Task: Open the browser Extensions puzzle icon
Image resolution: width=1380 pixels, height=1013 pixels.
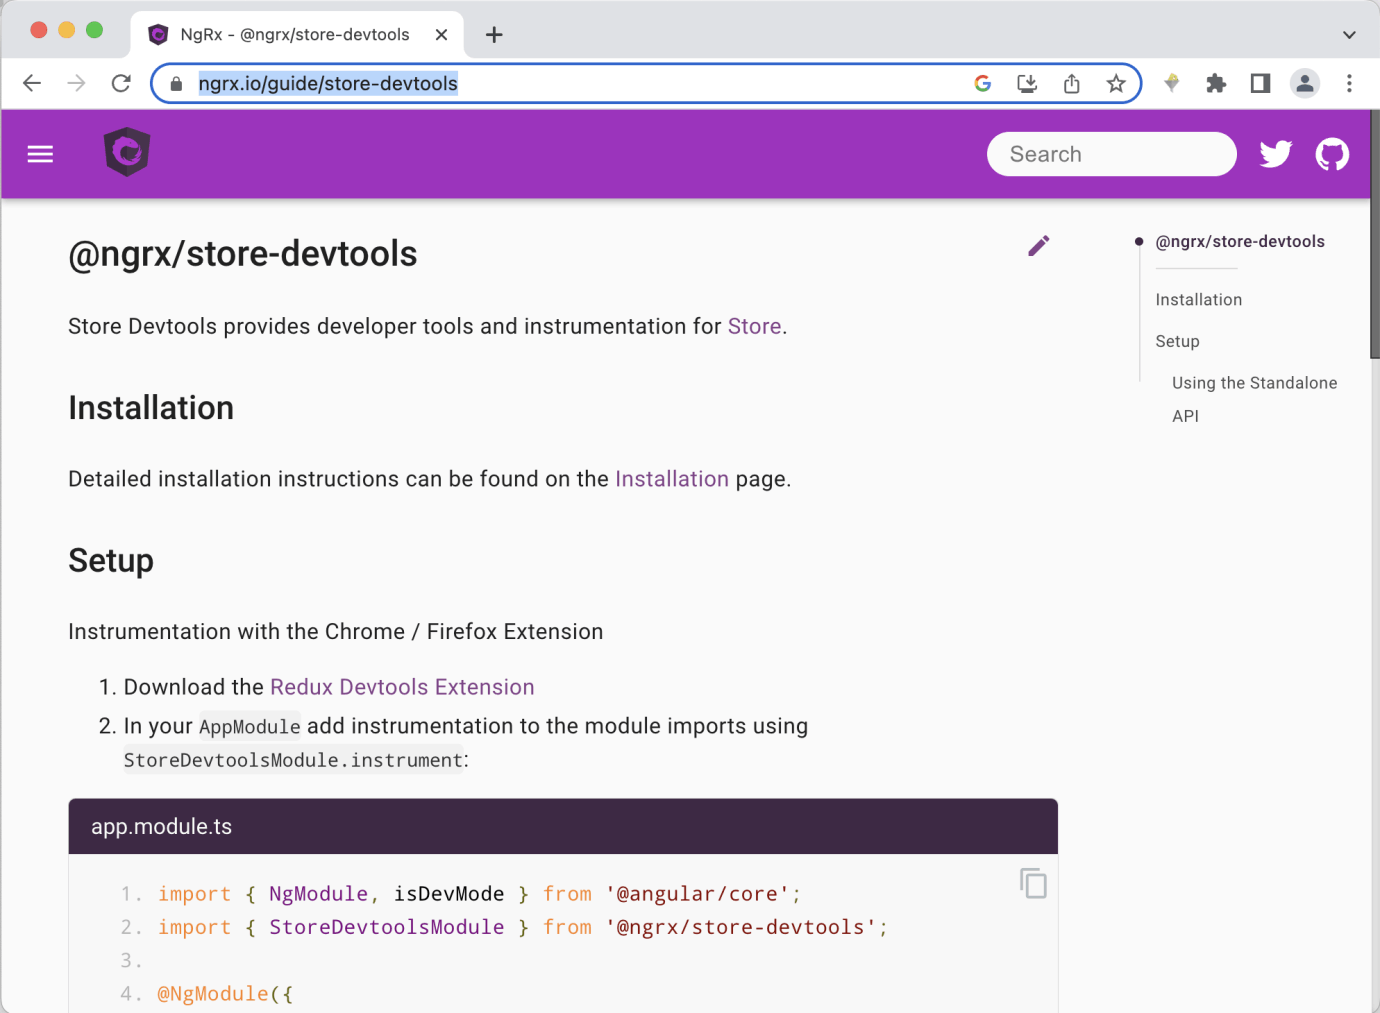Action: point(1216,84)
